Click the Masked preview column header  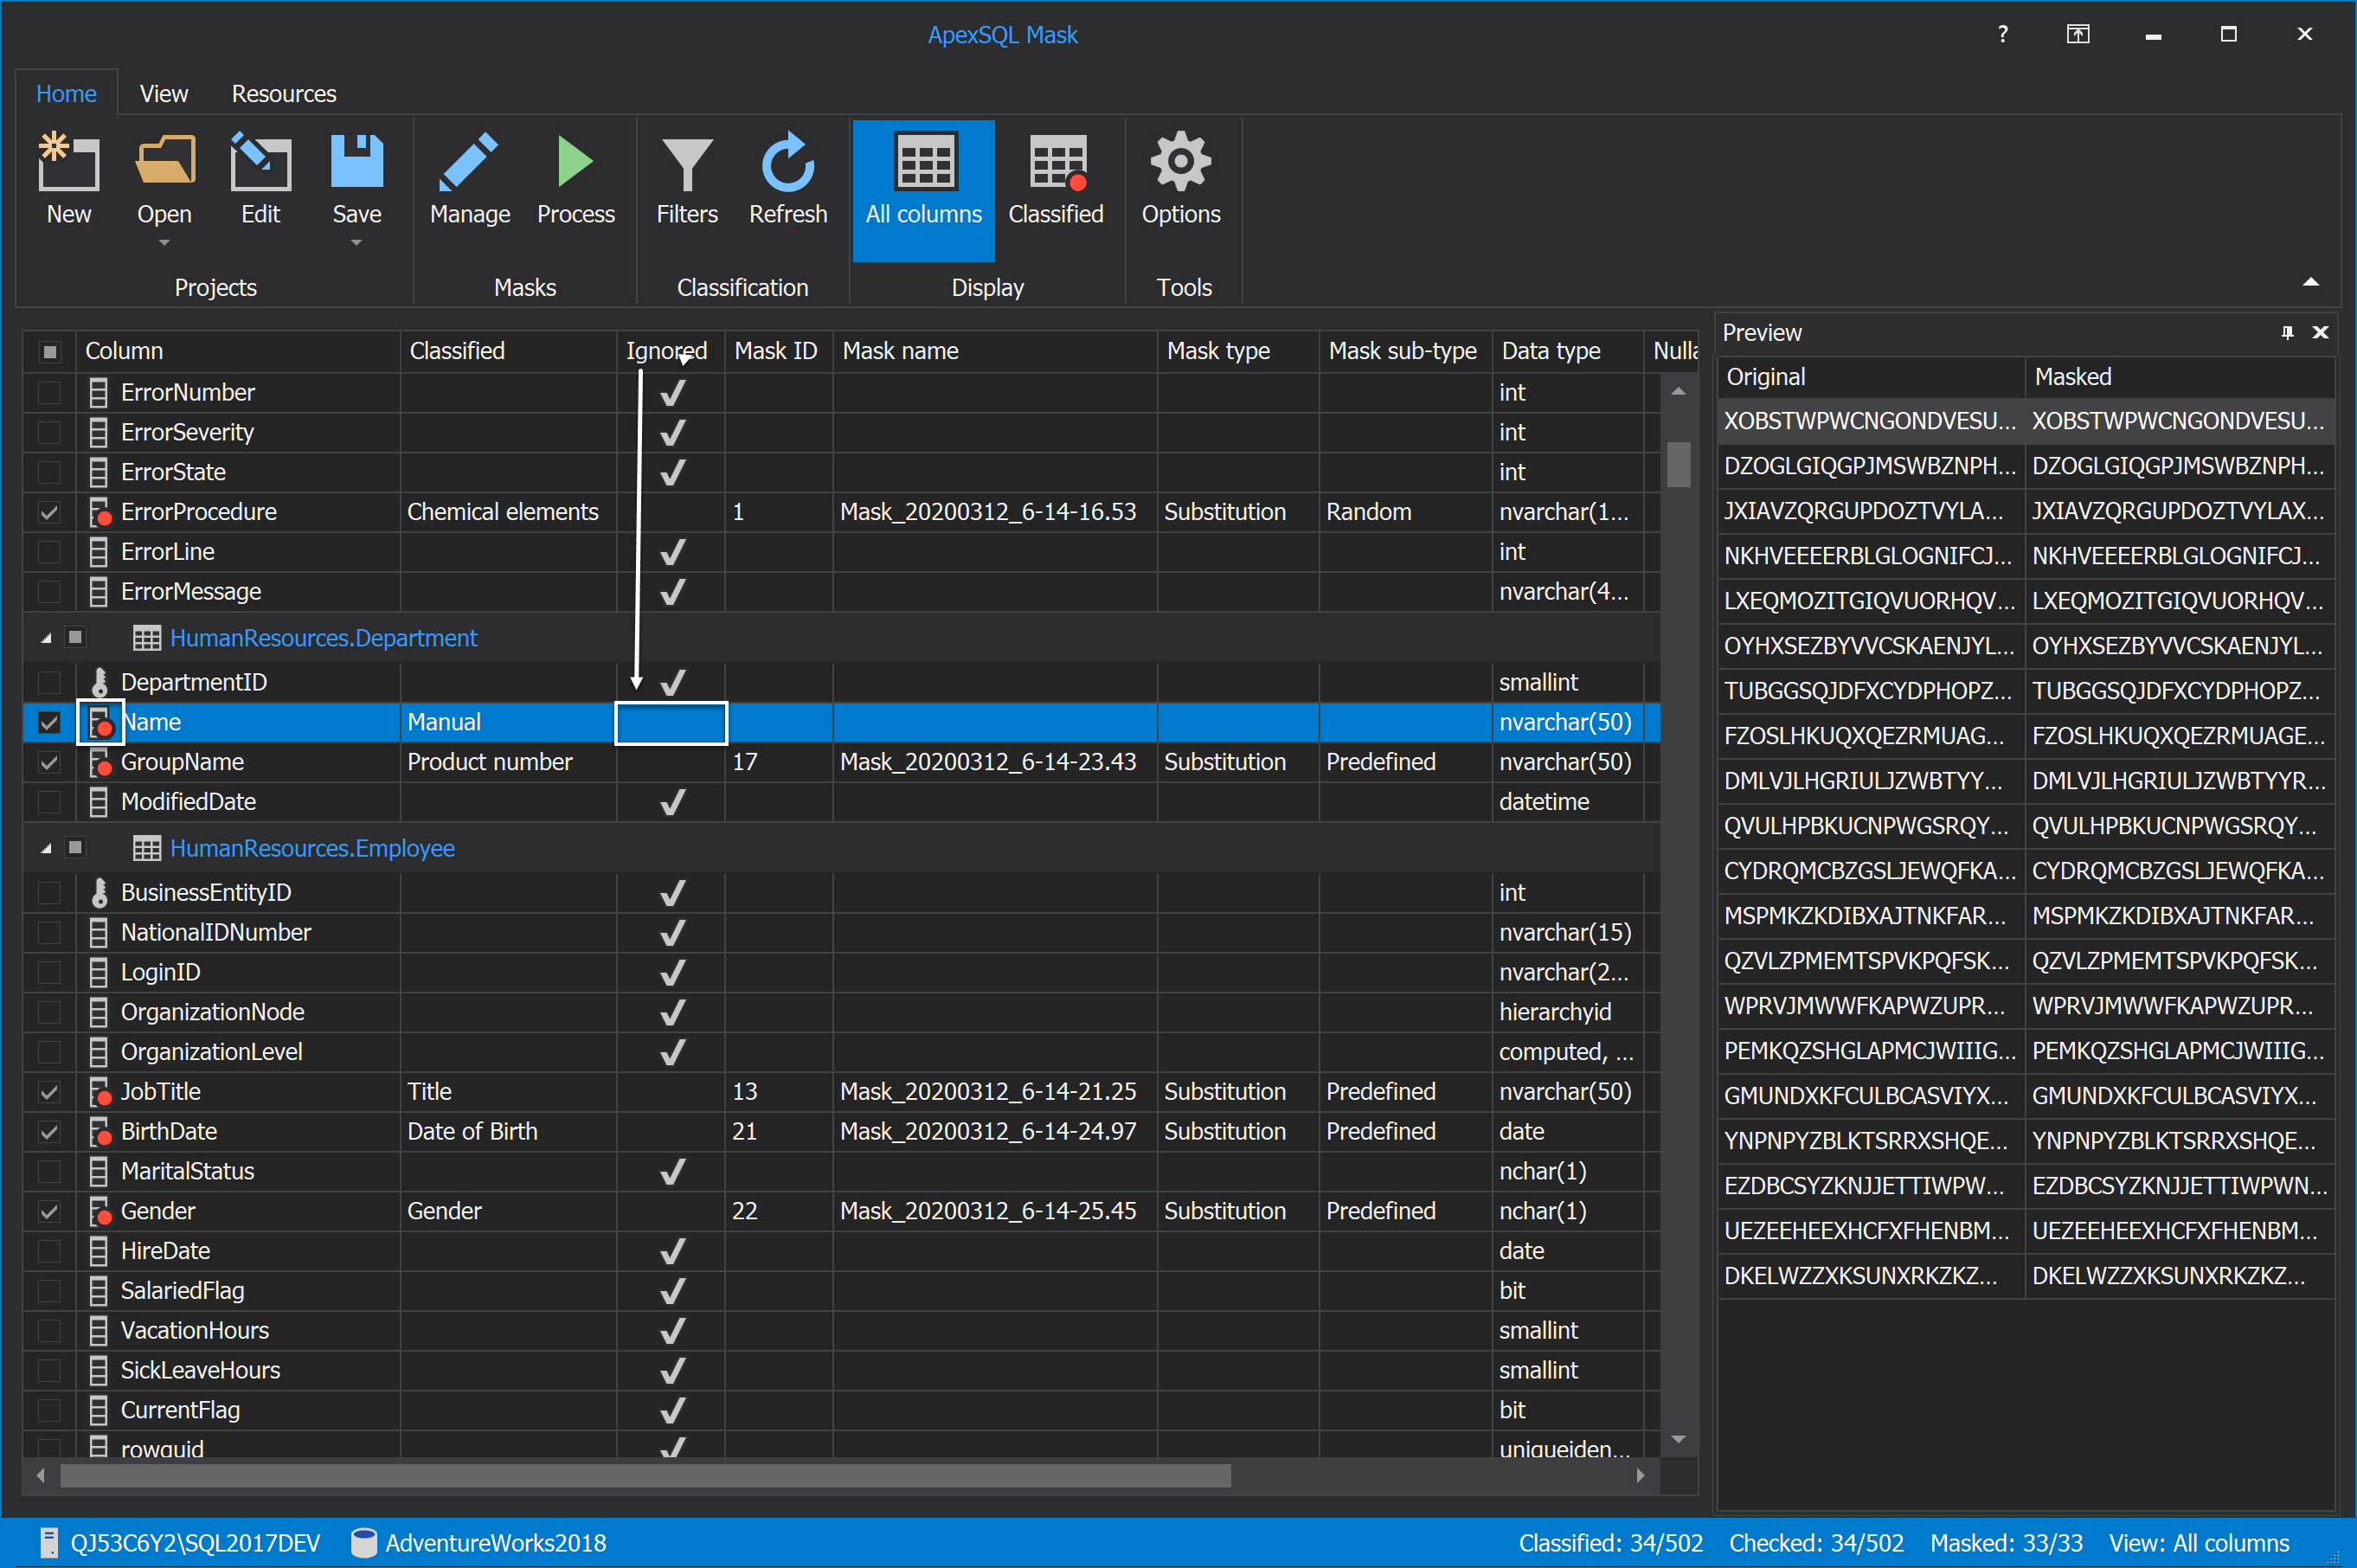[x=2180, y=377]
